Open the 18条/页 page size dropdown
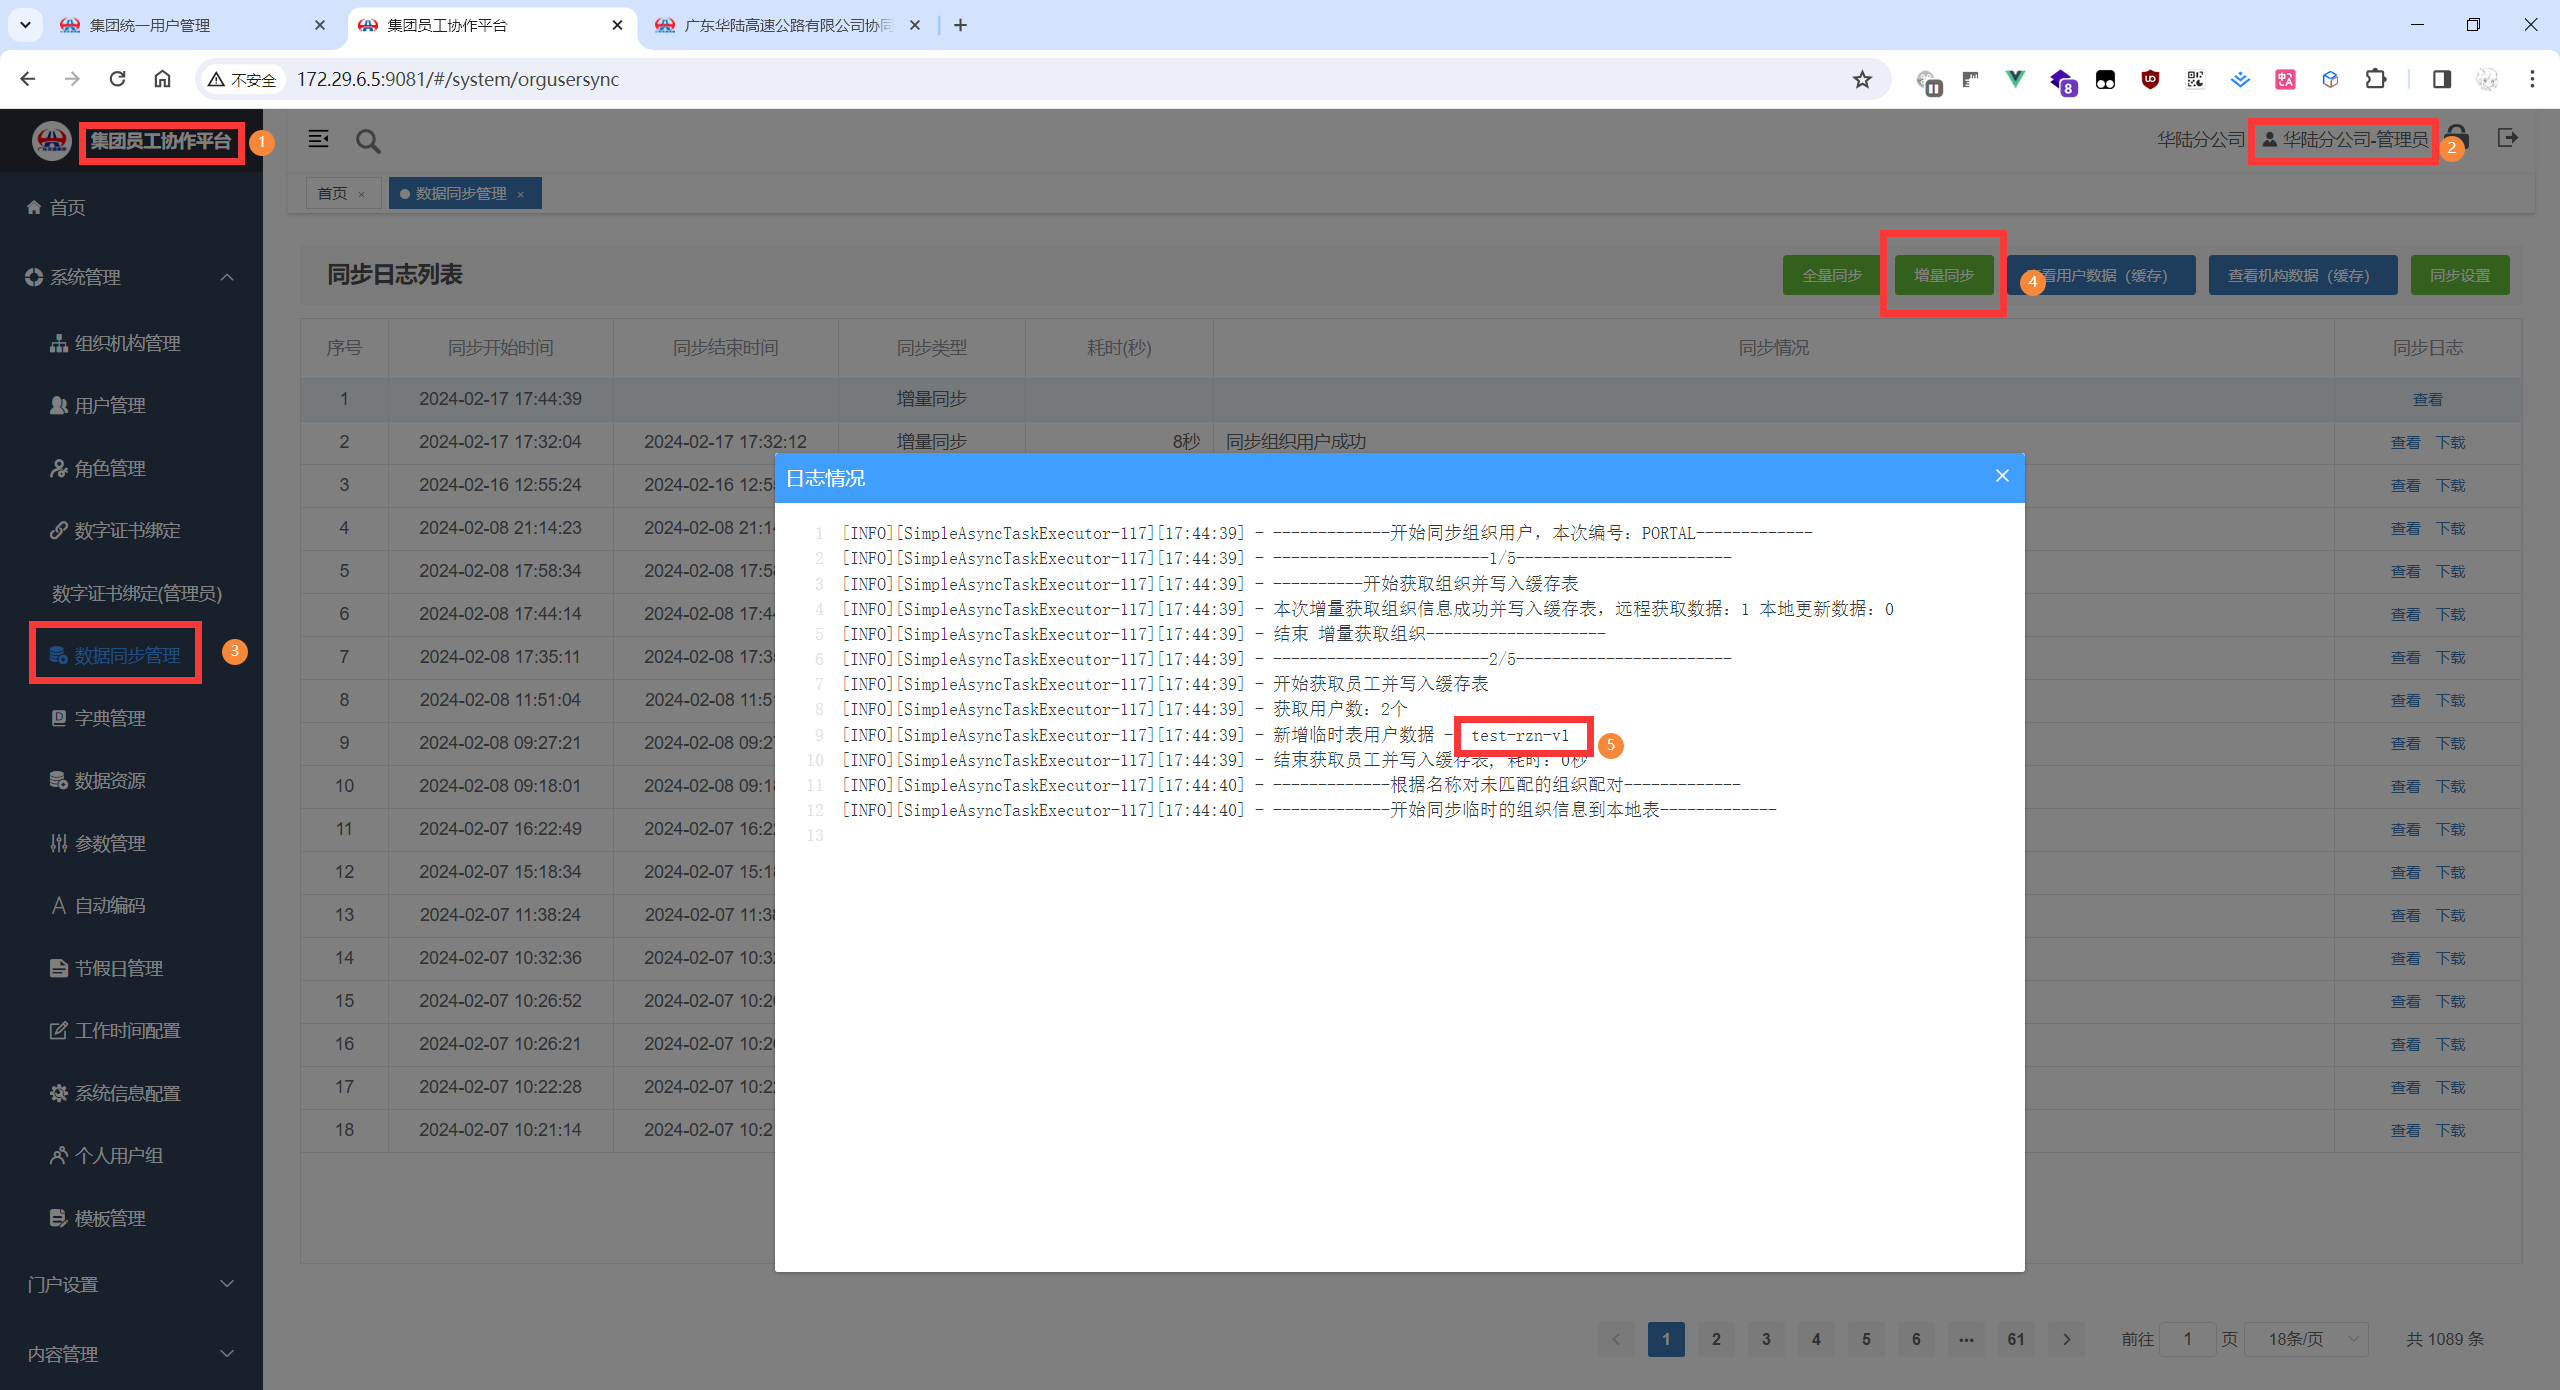 [x=2306, y=1339]
